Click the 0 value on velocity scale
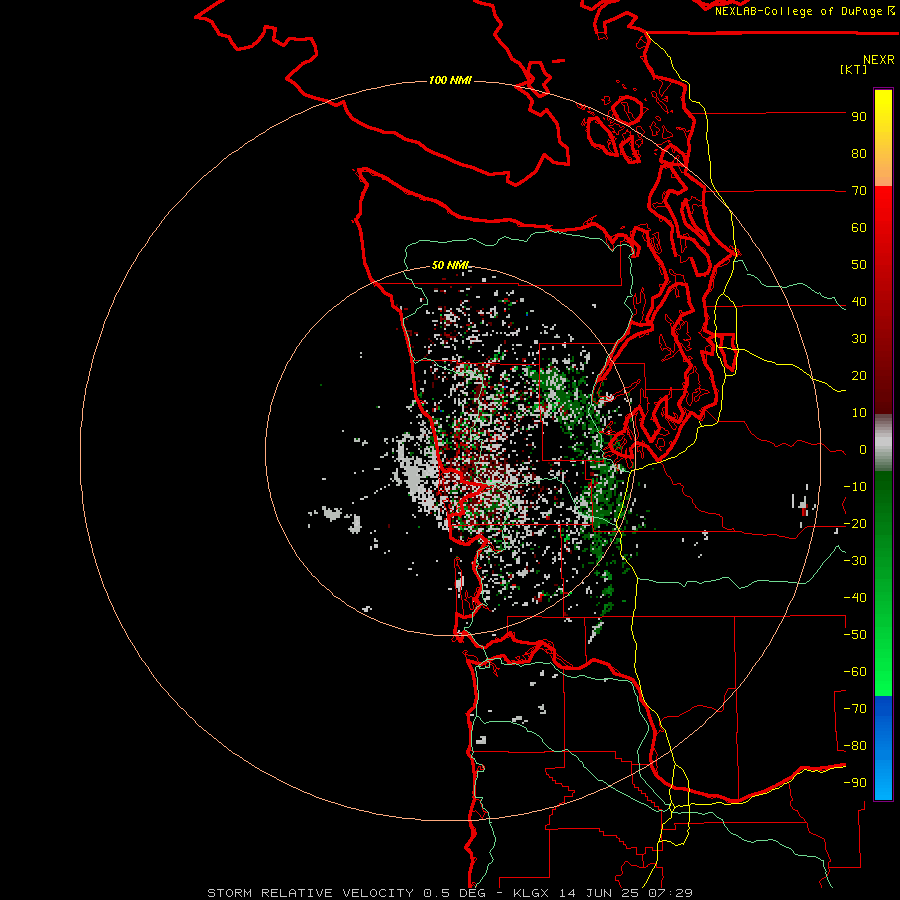This screenshot has width=900, height=900. point(863,450)
